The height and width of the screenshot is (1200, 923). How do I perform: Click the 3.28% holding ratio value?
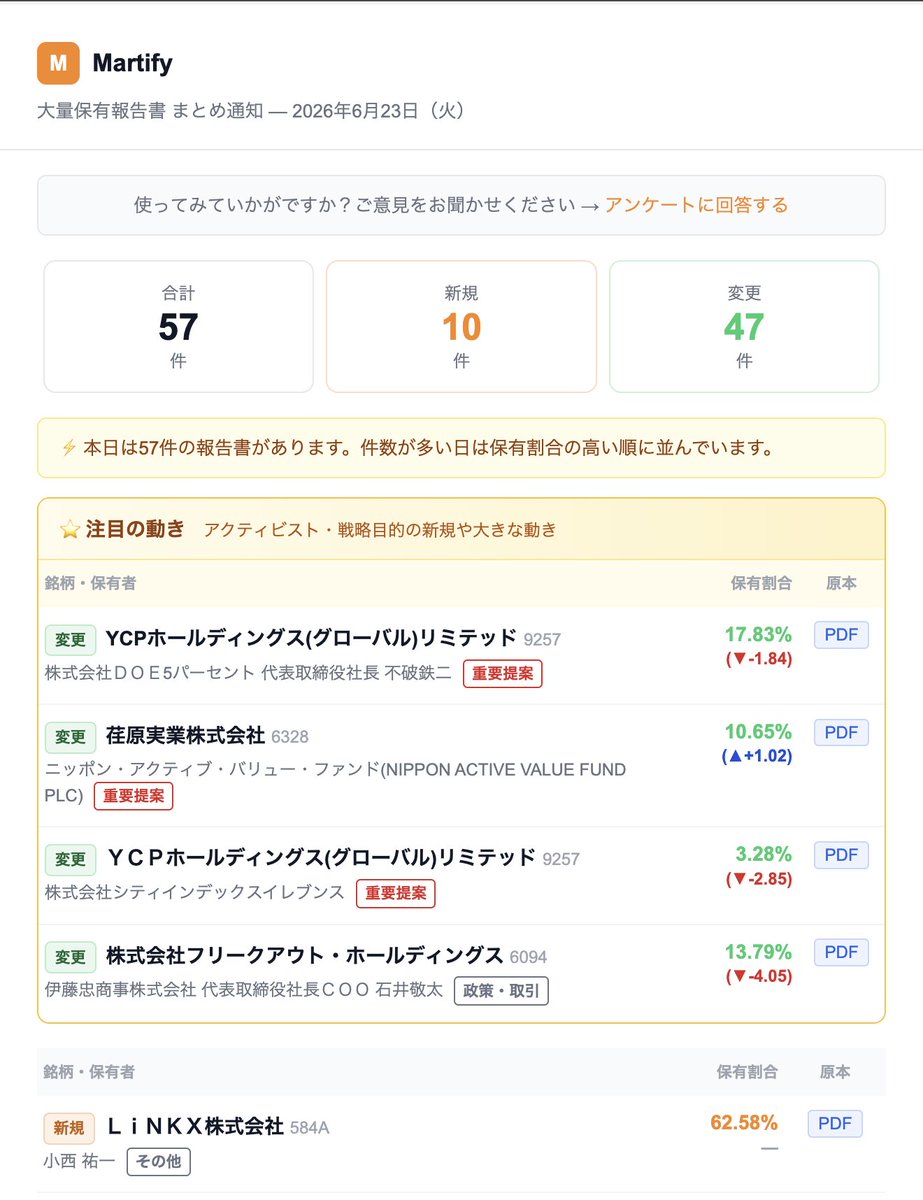[764, 854]
